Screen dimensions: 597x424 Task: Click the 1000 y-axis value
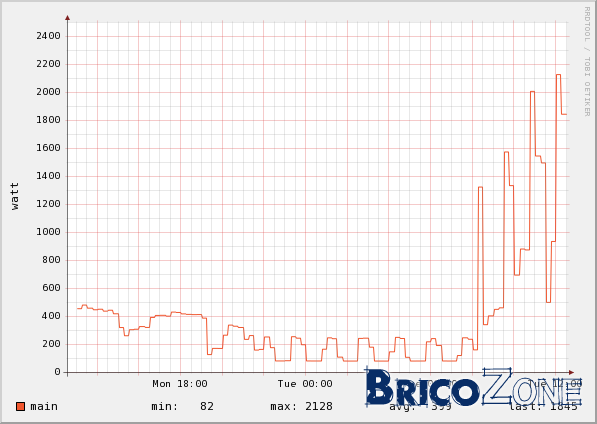point(48,232)
